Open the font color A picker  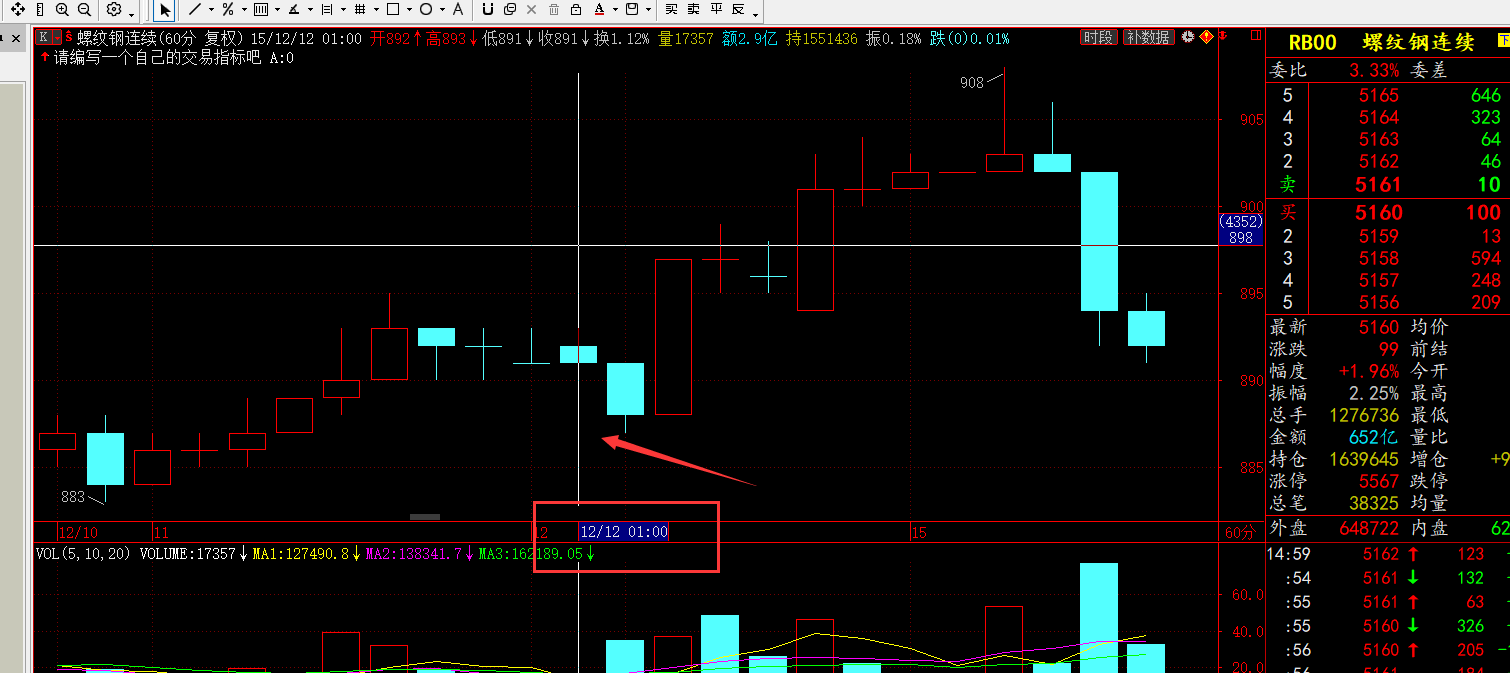coord(599,9)
